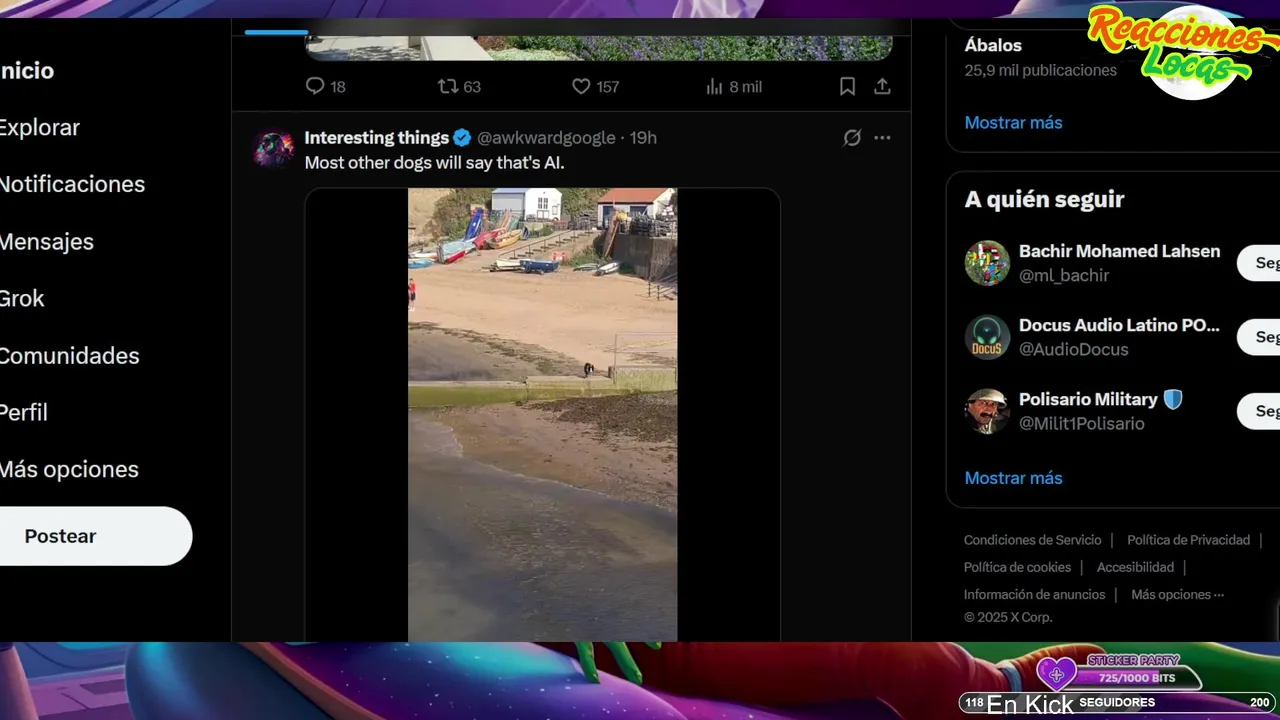This screenshot has width=1280, height=720.
Task: Repost the tweet showing 63 reposts
Action: tap(459, 87)
